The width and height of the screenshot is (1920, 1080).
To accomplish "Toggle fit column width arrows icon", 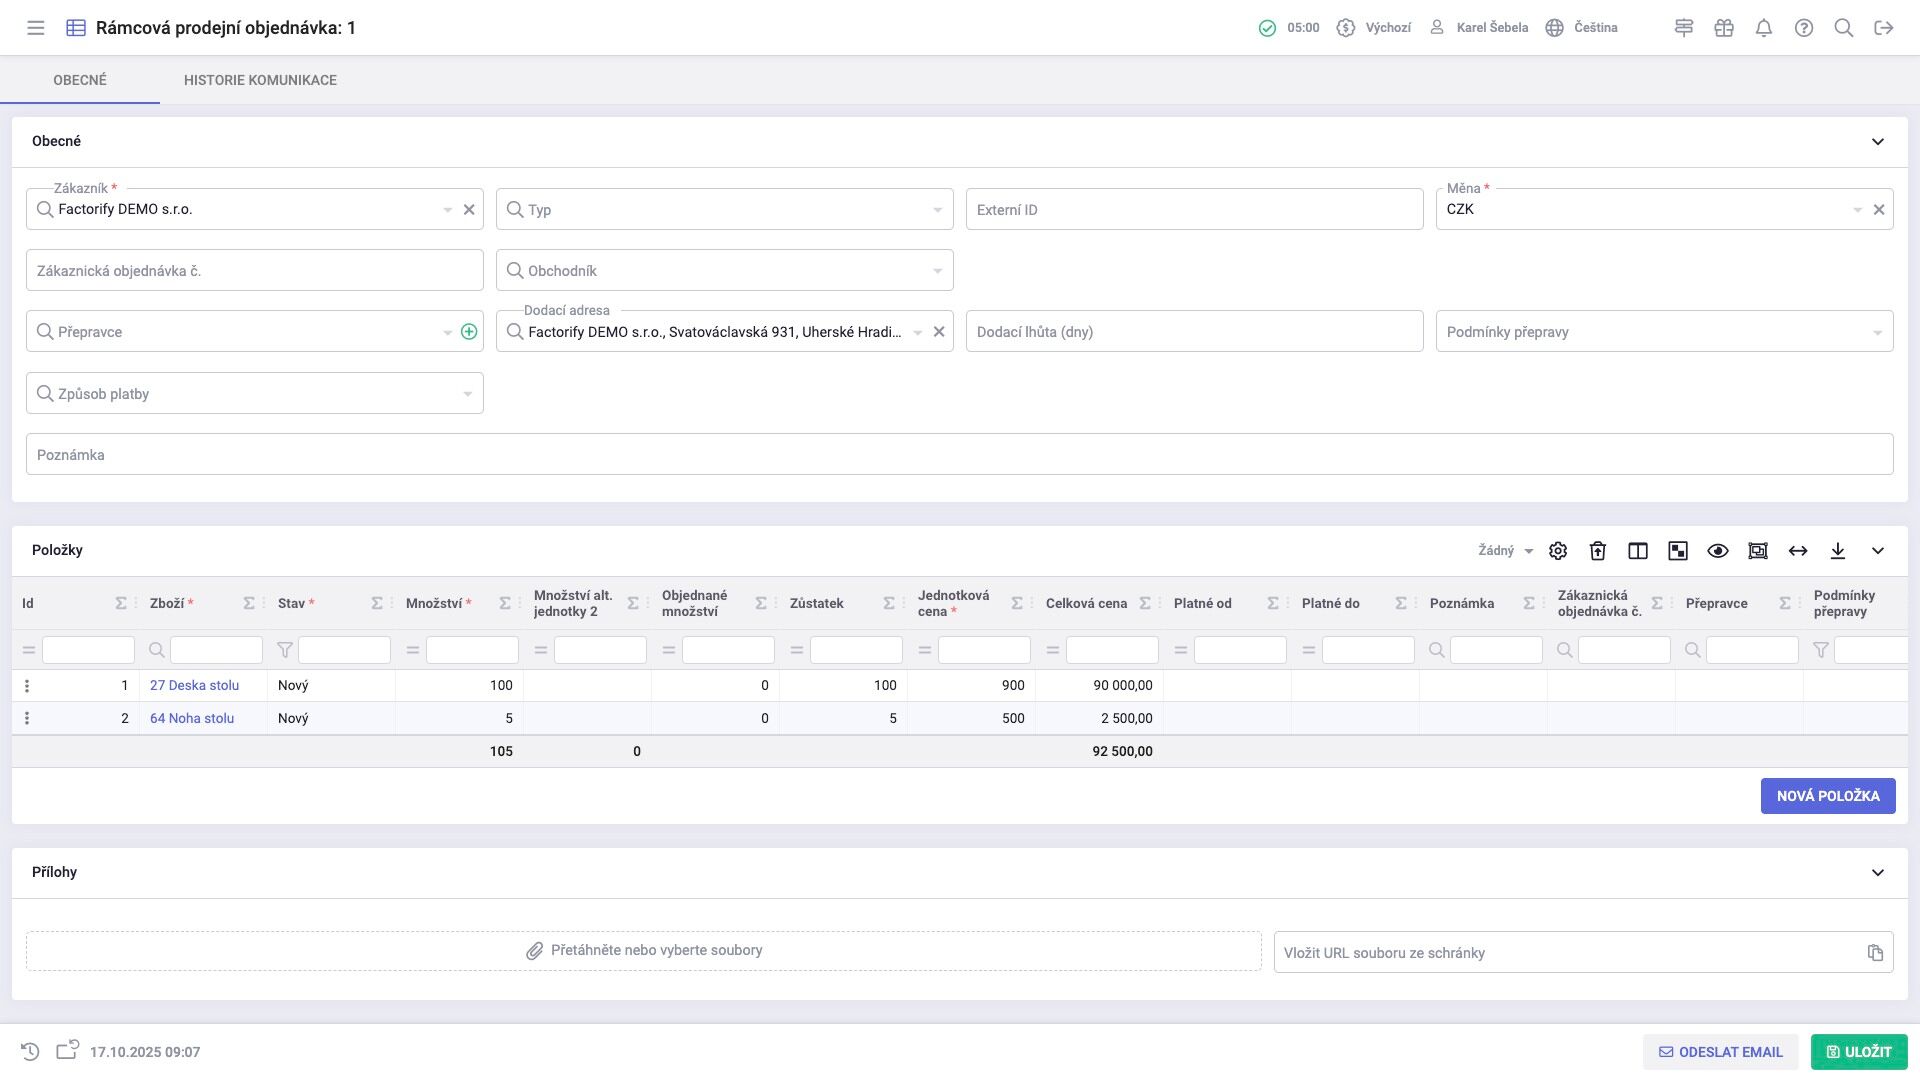I will pos(1798,551).
